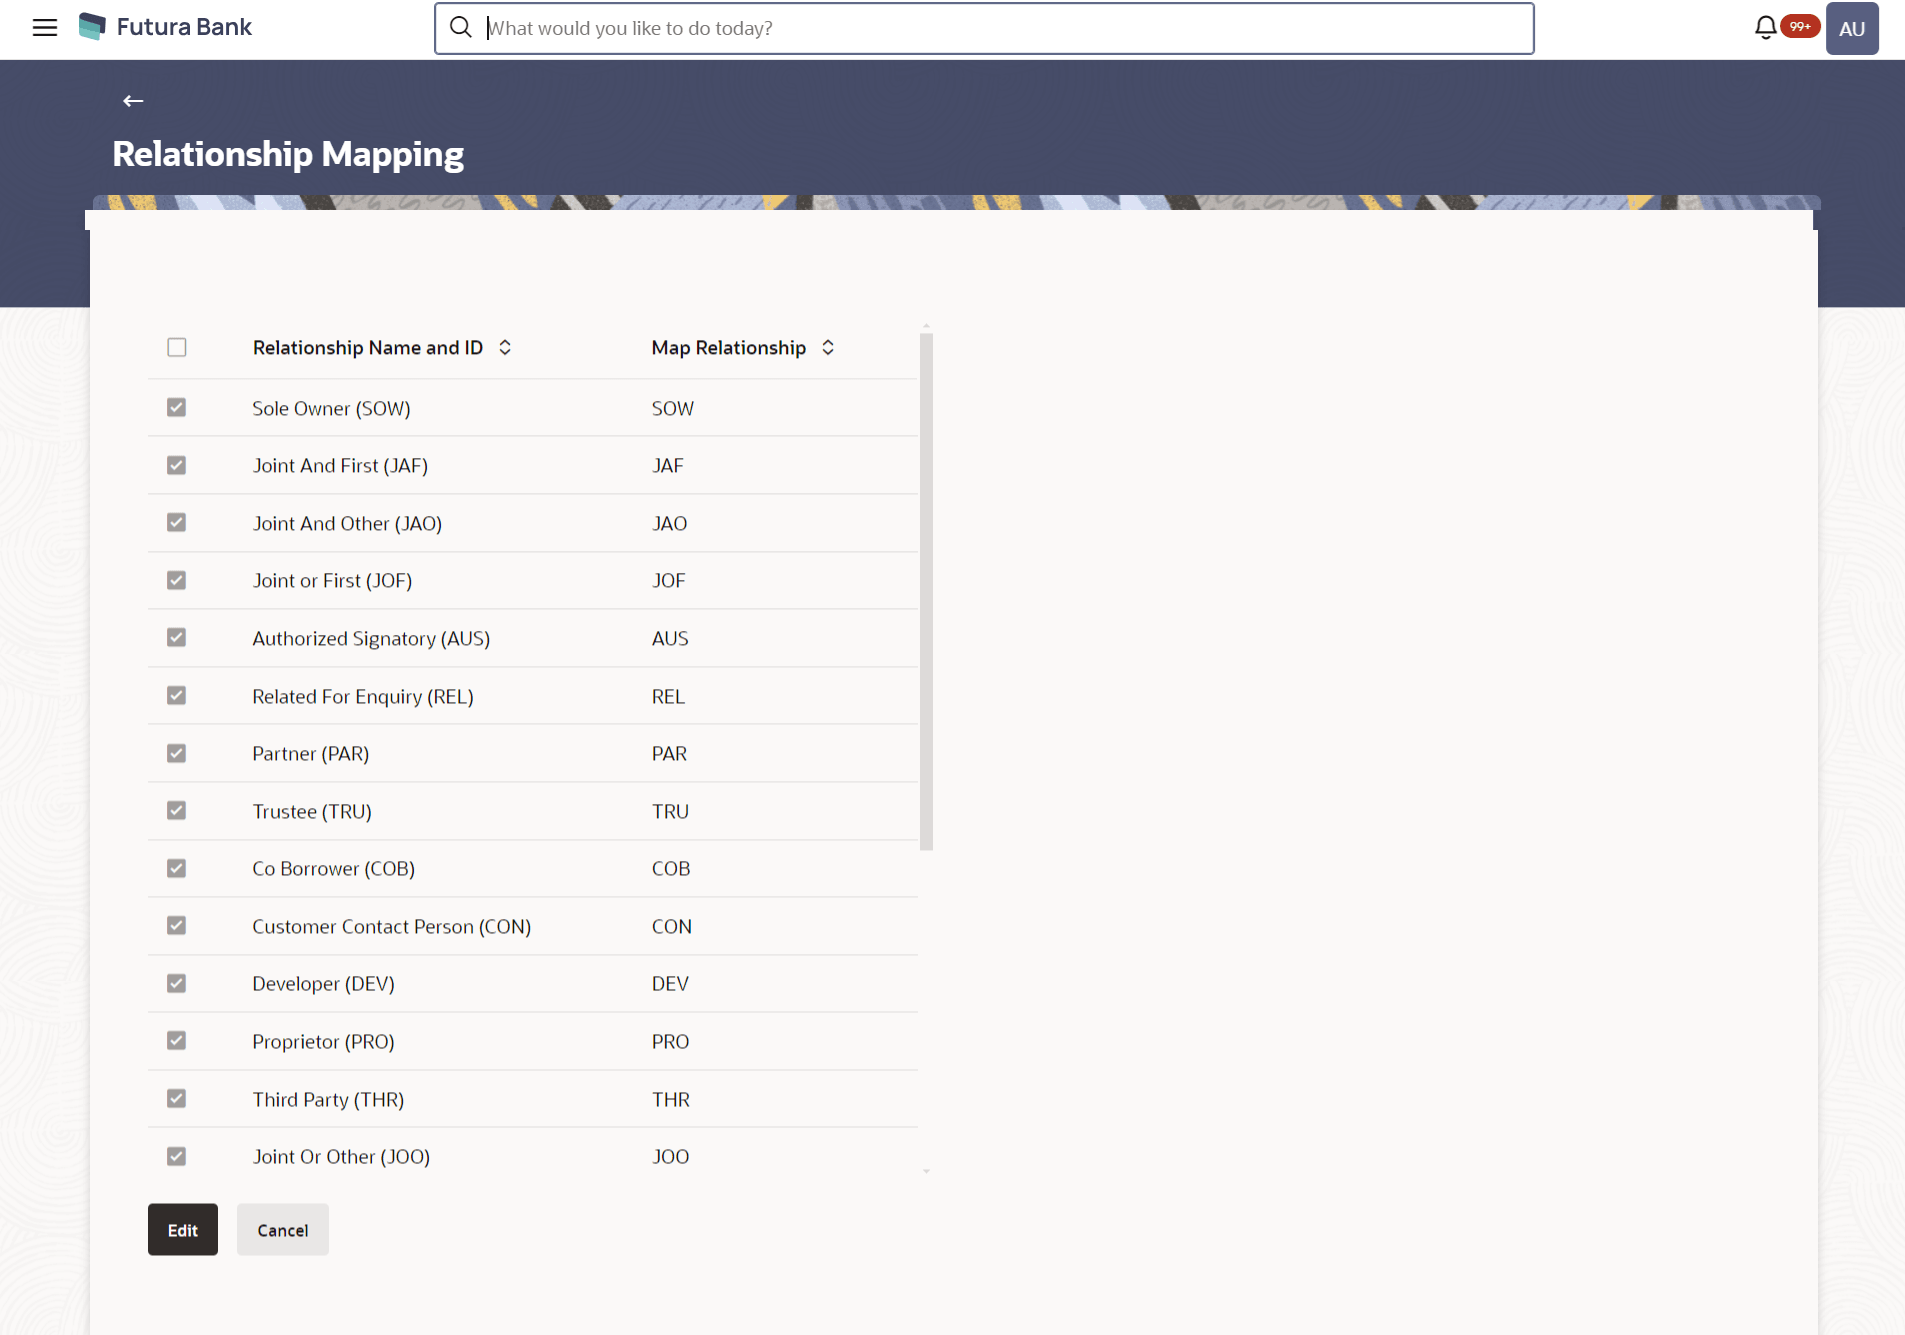Image resolution: width=1905 pixels, height=1335 pixels.
Task: Click the CON mapped relationship value
Action: tap(672, 926)
